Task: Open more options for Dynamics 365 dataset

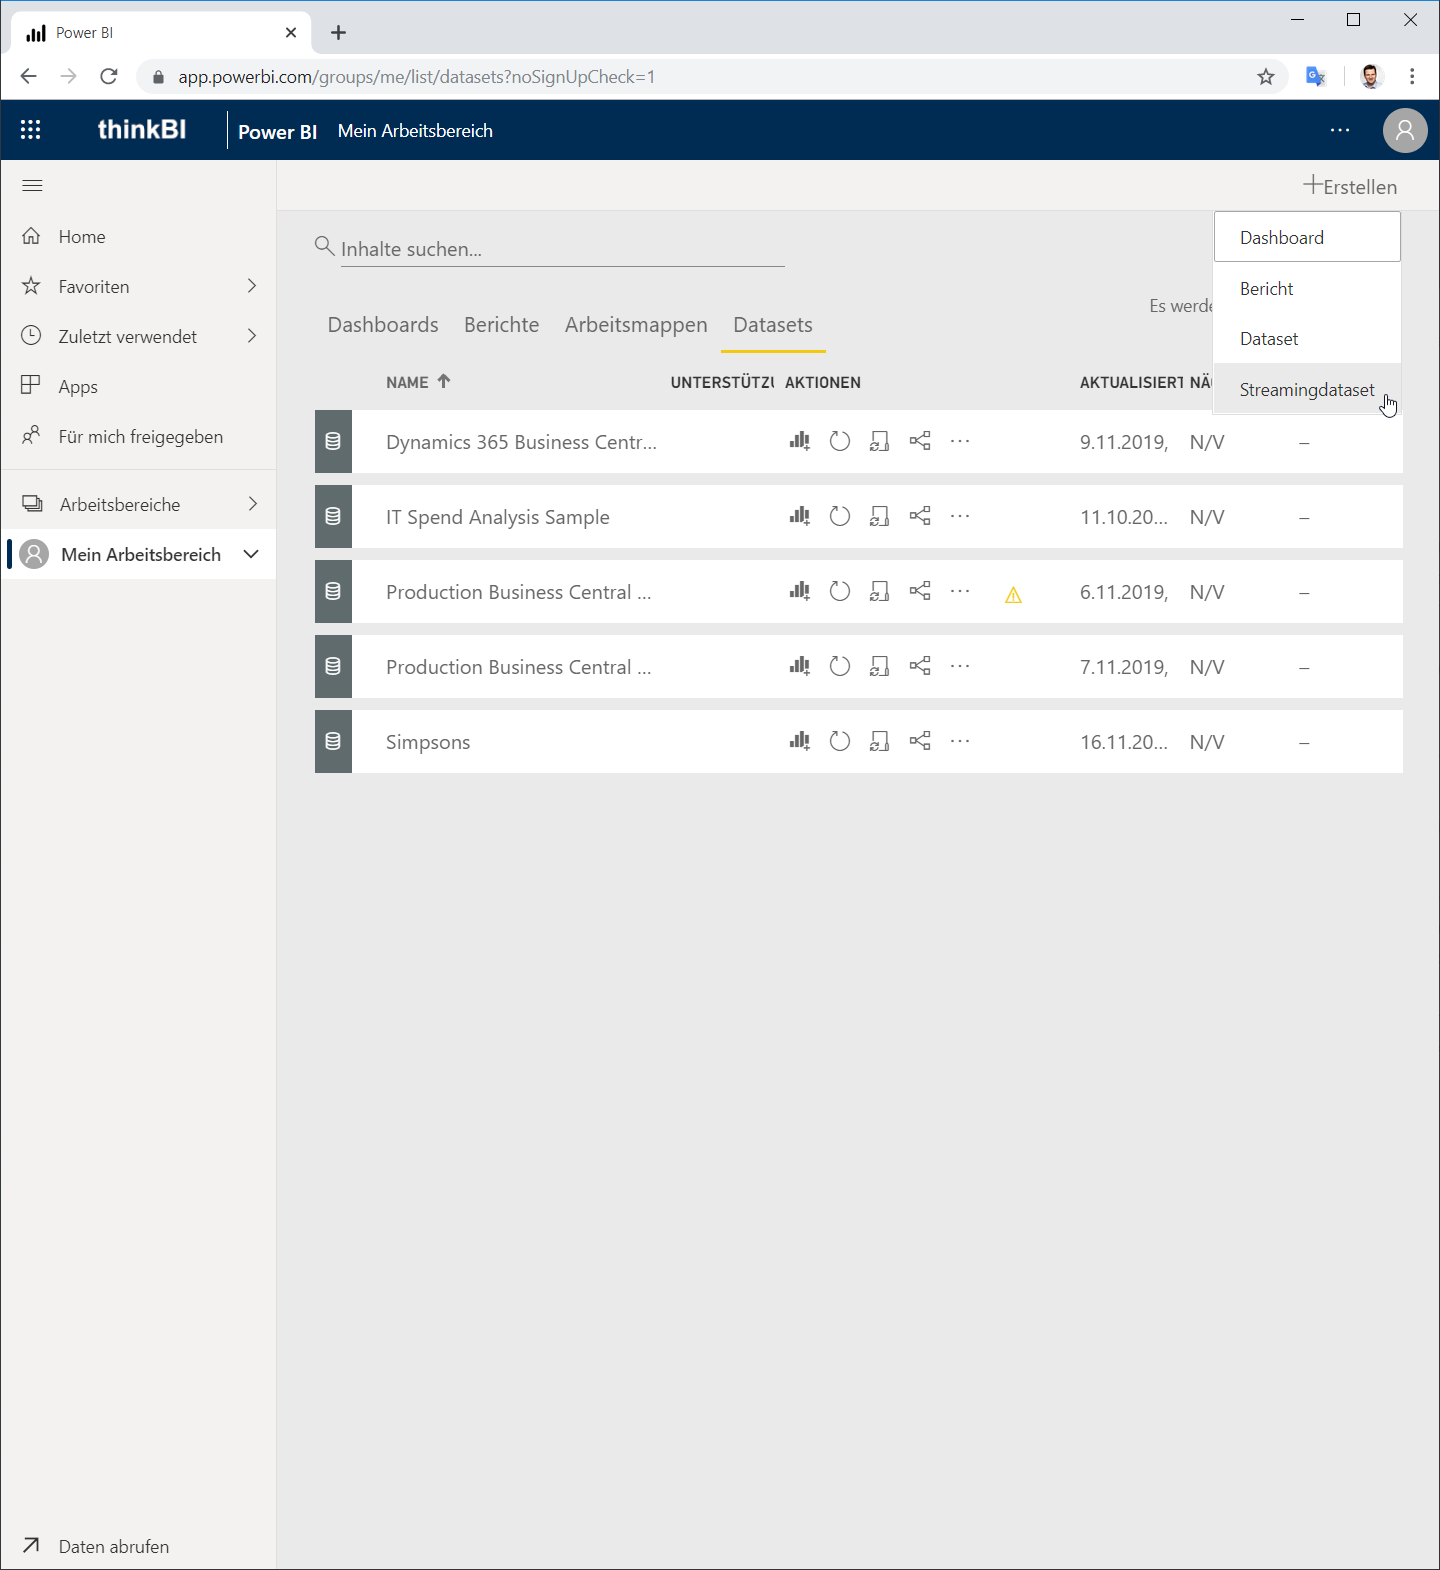Action: point(960,441)
